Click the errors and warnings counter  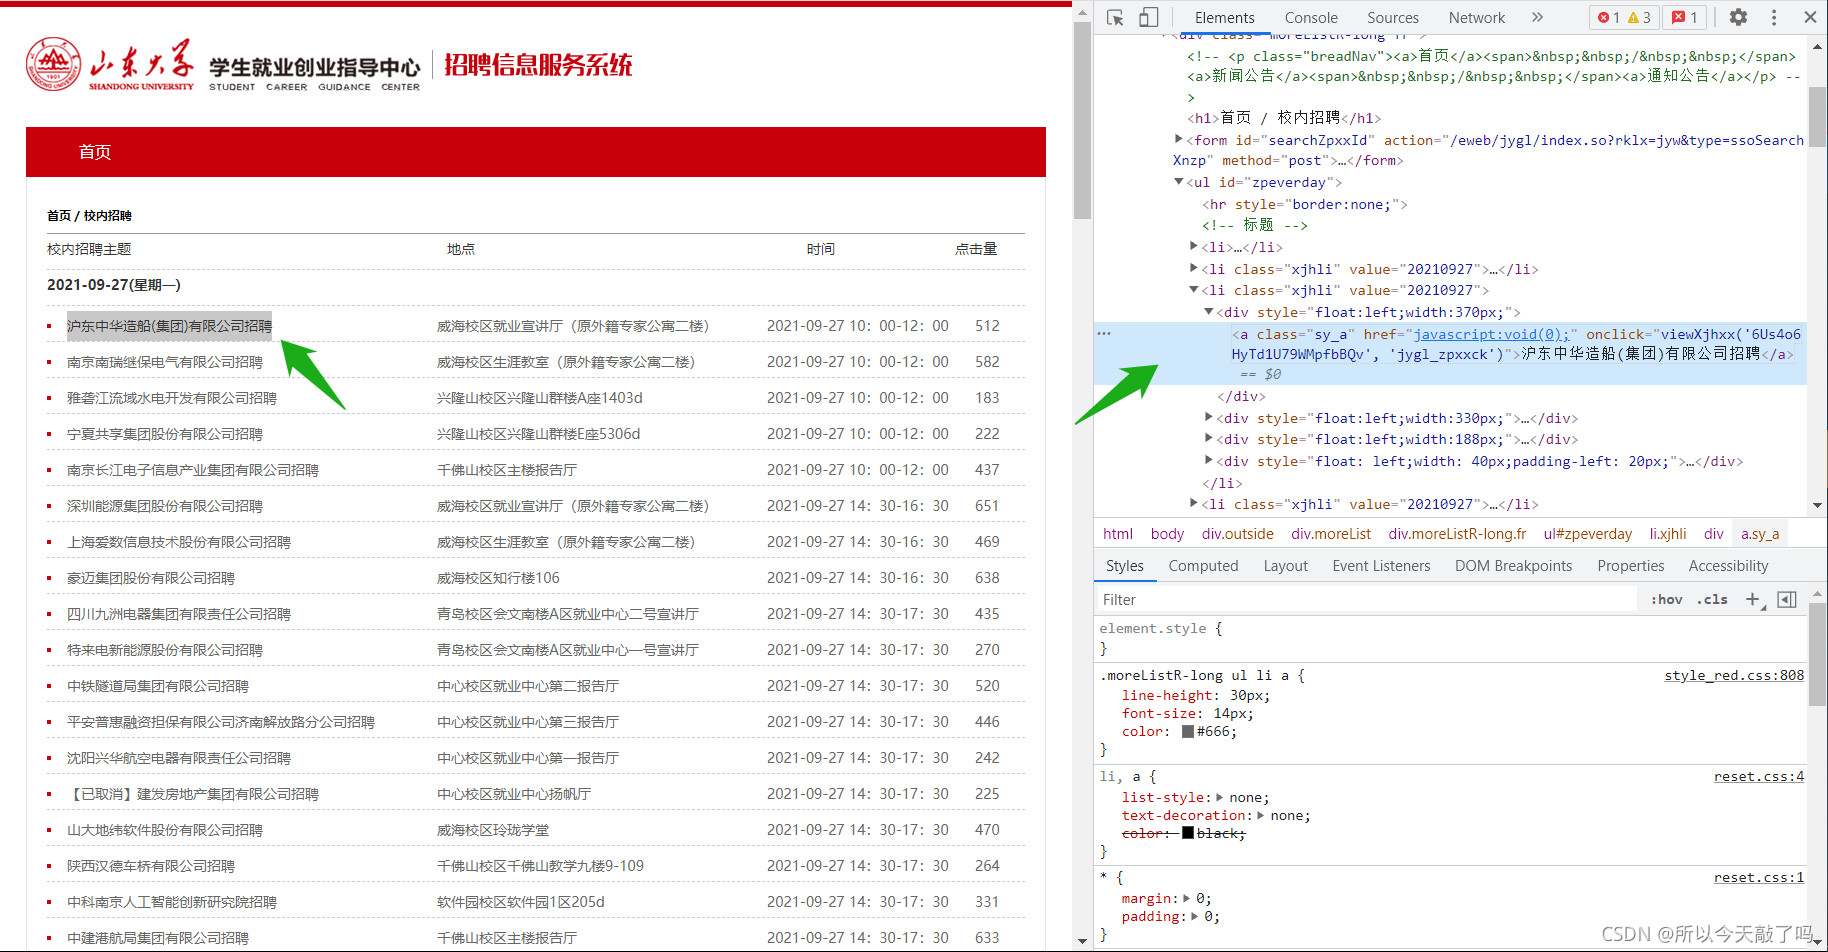(x=1624, y=17)
